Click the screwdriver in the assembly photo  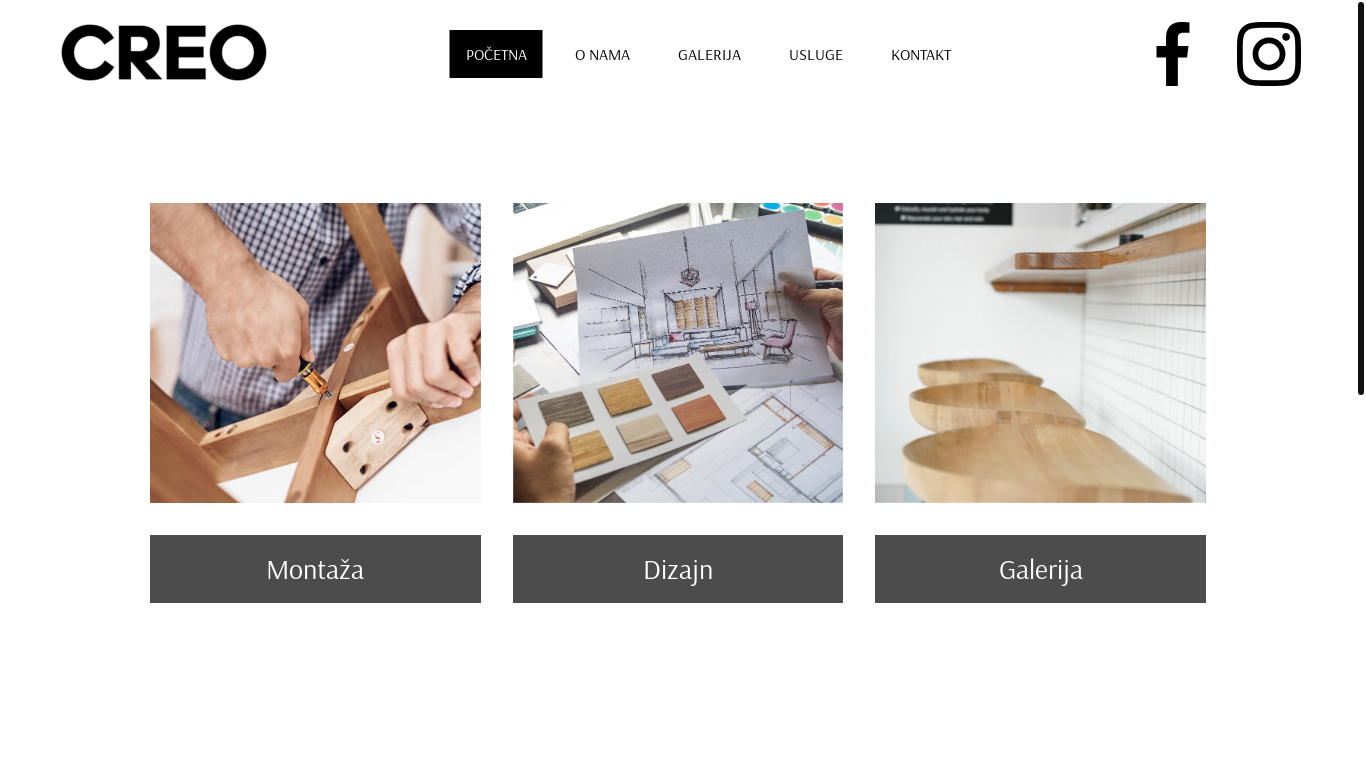tap(315, 380)
